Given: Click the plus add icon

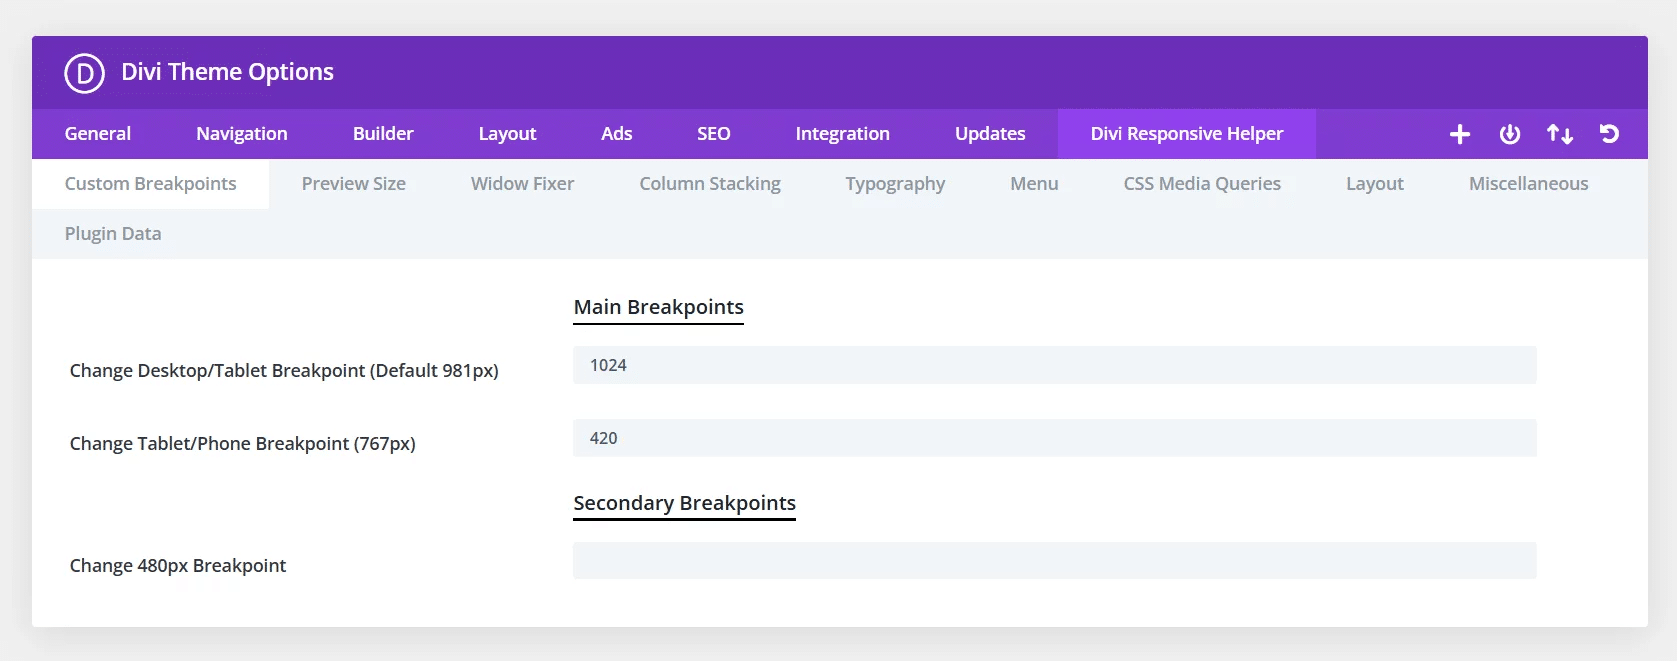Looking at the screenshot, I should (x=1460, y=134).
